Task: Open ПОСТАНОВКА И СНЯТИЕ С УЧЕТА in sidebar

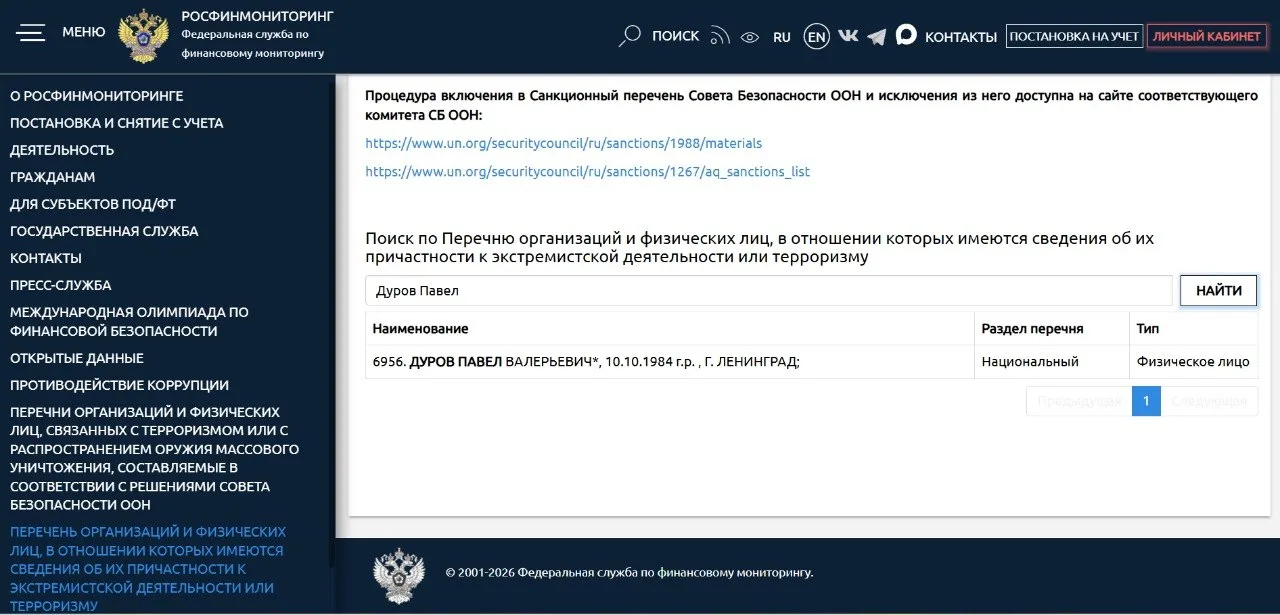Action: coord(117,123)
